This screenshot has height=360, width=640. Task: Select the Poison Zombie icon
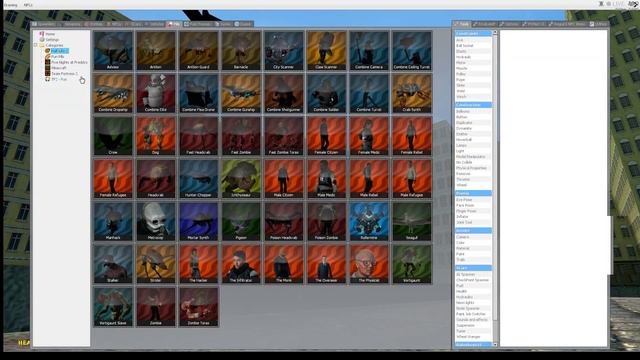click(327, 221)
